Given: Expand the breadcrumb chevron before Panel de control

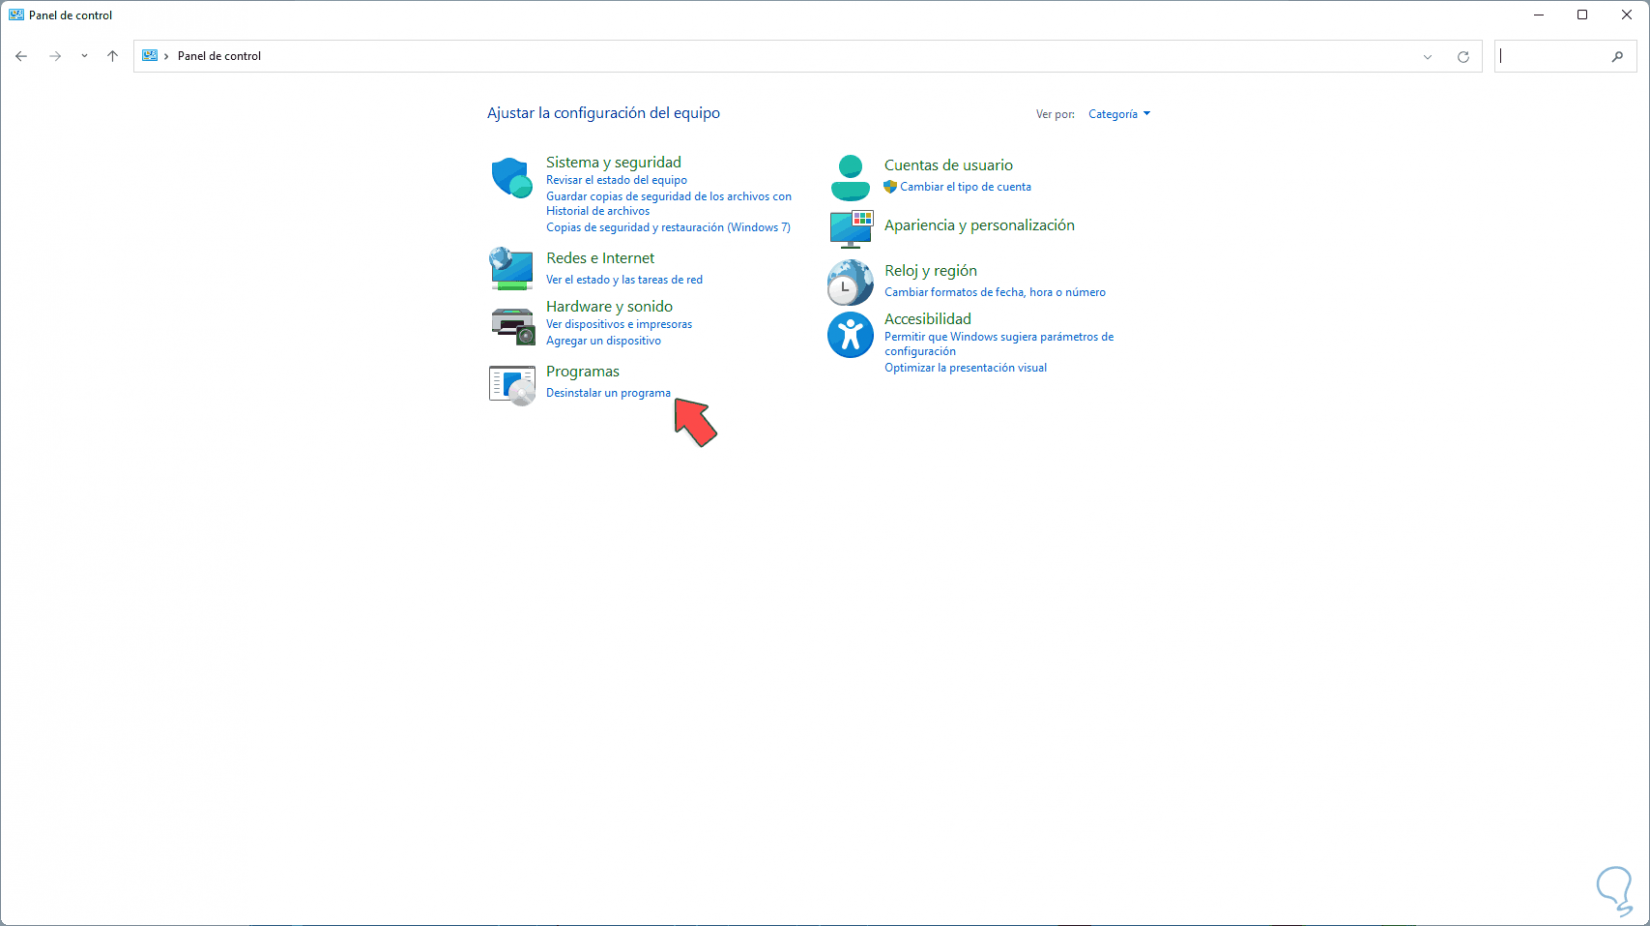Looking at the screenshot, I should 166,56.
